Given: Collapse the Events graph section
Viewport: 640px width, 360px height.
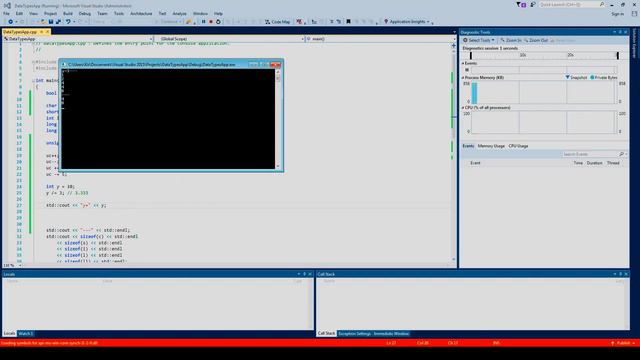Looking at the screenshot, I should [463, 64].
